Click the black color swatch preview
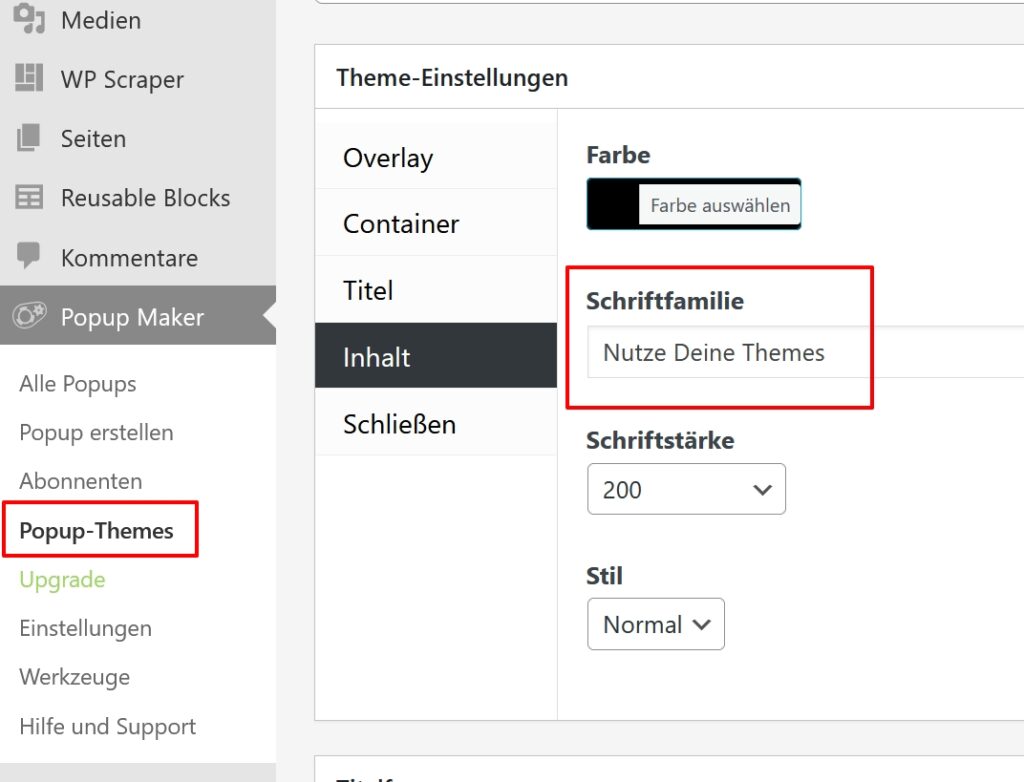The height and width of the screenshot is (782, 1024). coord(613,205)
